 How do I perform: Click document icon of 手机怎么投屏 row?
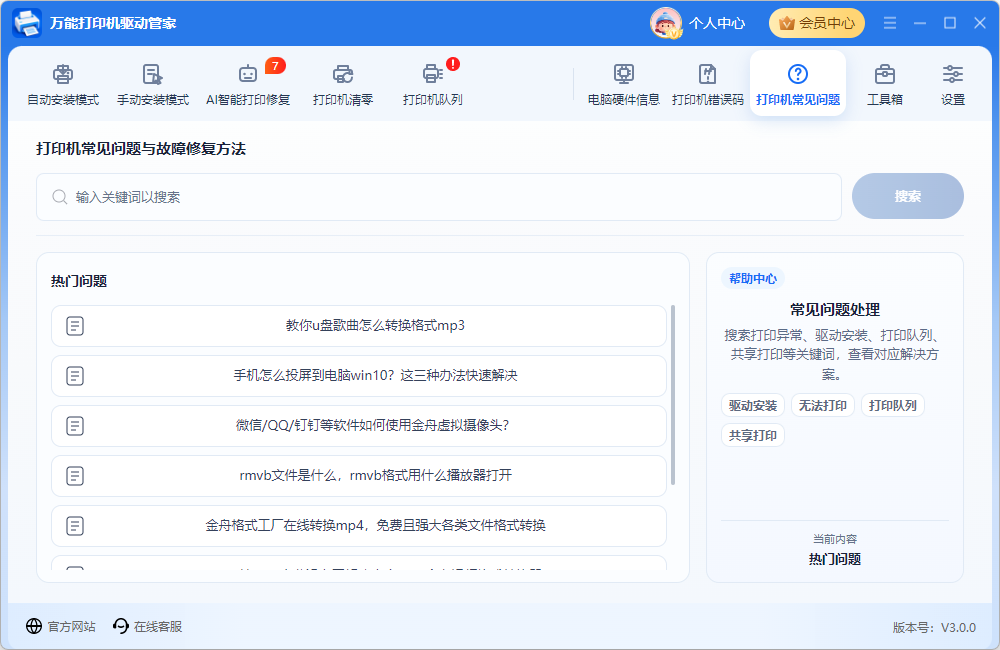click(x=75, y=376)
